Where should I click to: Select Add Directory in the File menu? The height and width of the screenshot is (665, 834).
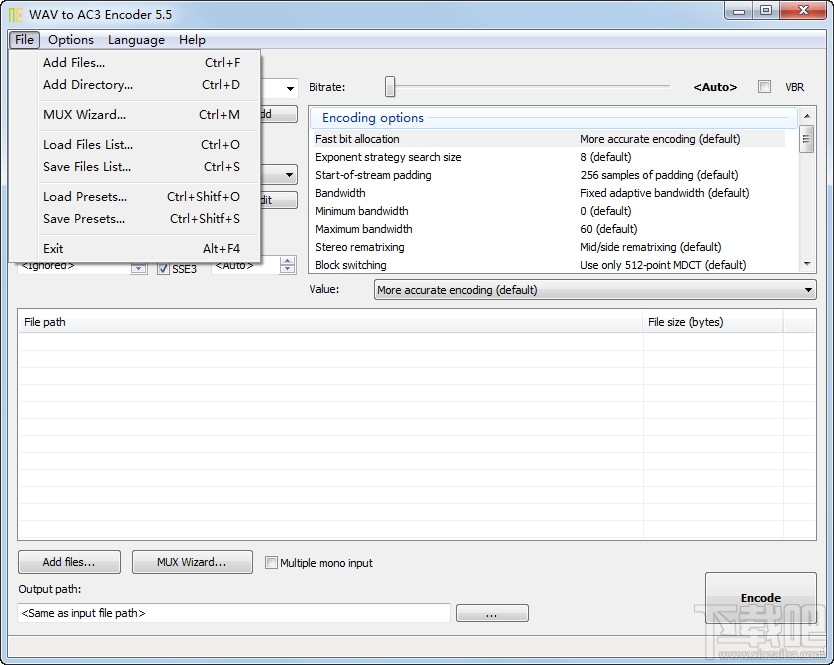click(x=87, y=85)
